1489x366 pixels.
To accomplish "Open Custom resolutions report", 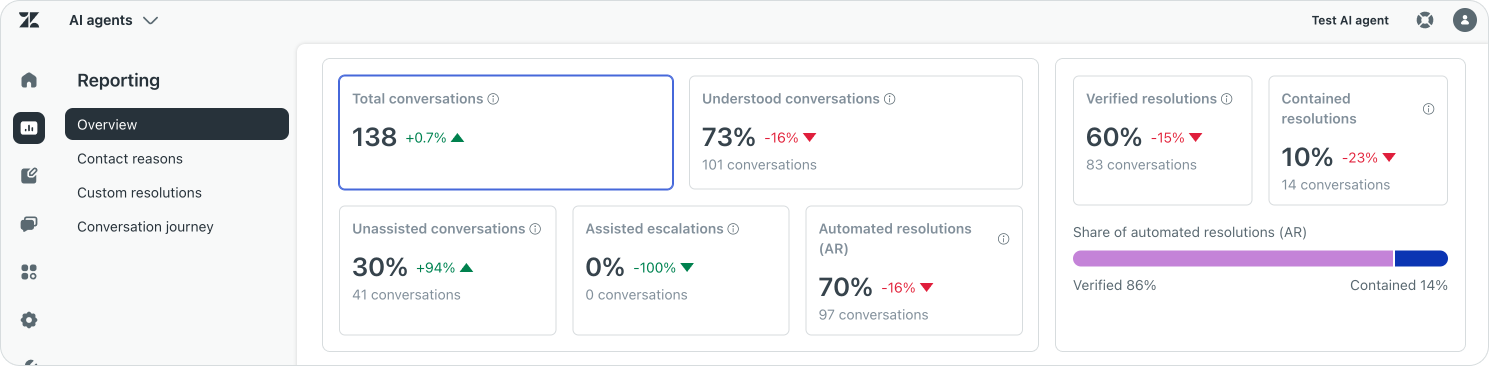I will tap(139, 193).
